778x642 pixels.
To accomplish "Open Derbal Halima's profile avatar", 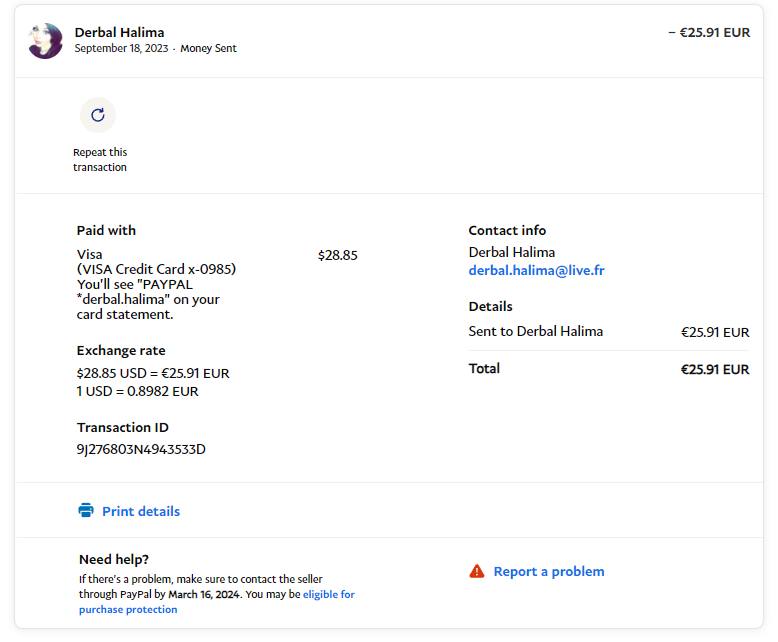I will 45,40.
